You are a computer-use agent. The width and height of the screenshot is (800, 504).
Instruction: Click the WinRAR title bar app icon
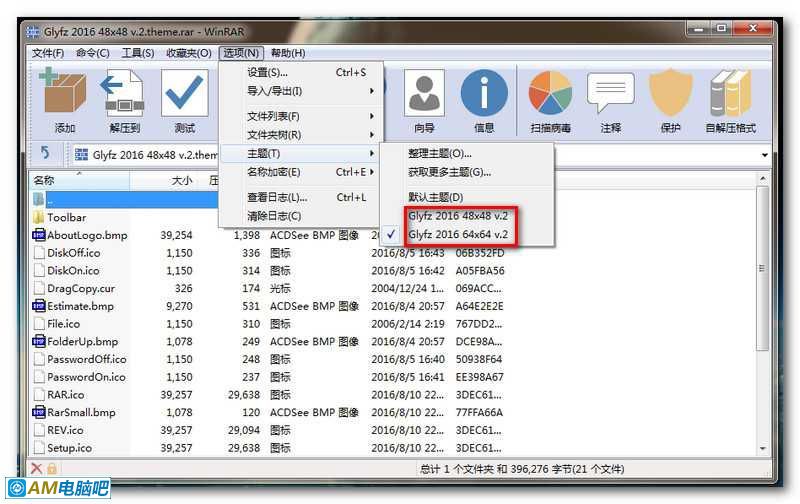[x=33, y=32]
